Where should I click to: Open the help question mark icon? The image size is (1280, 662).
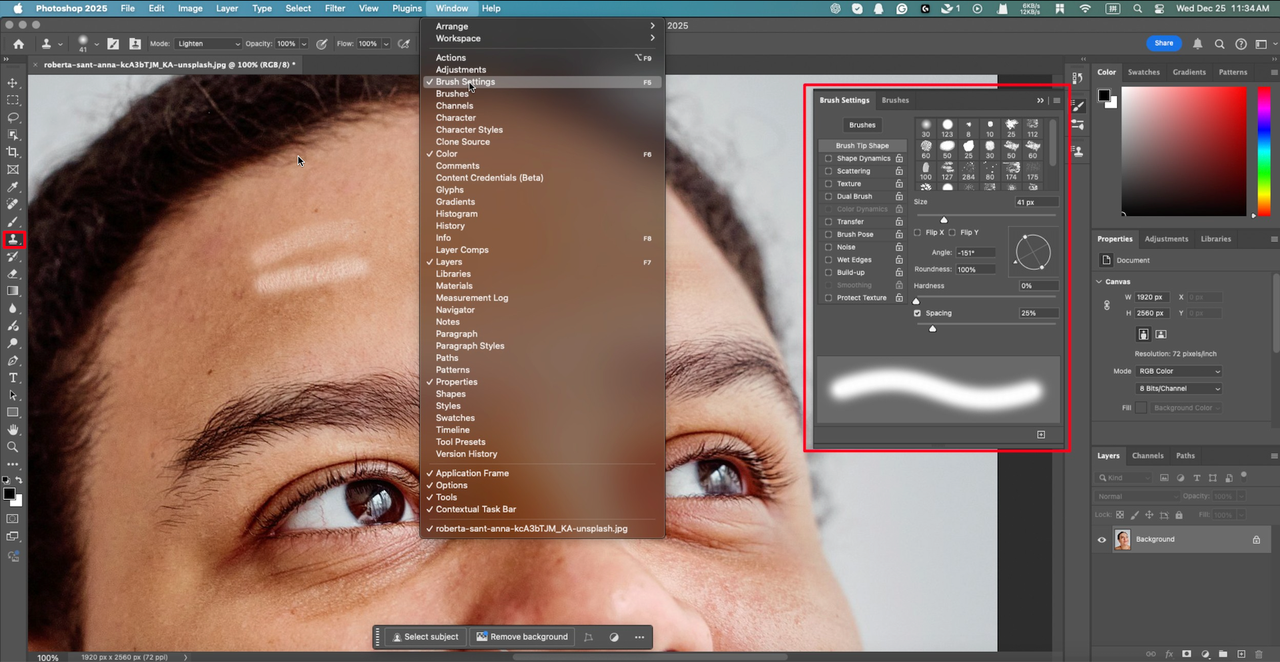1241,44
